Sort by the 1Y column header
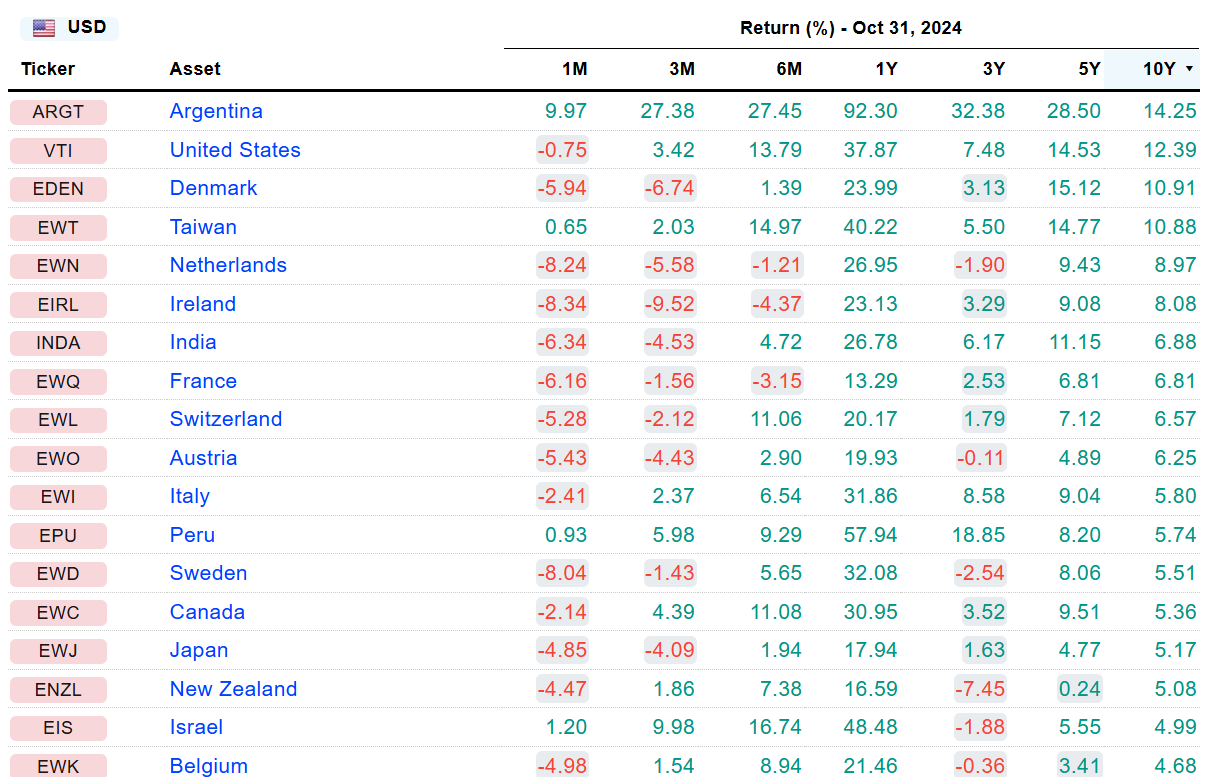This screenshot has width=1209, height=777. click(x=886, y=69)
